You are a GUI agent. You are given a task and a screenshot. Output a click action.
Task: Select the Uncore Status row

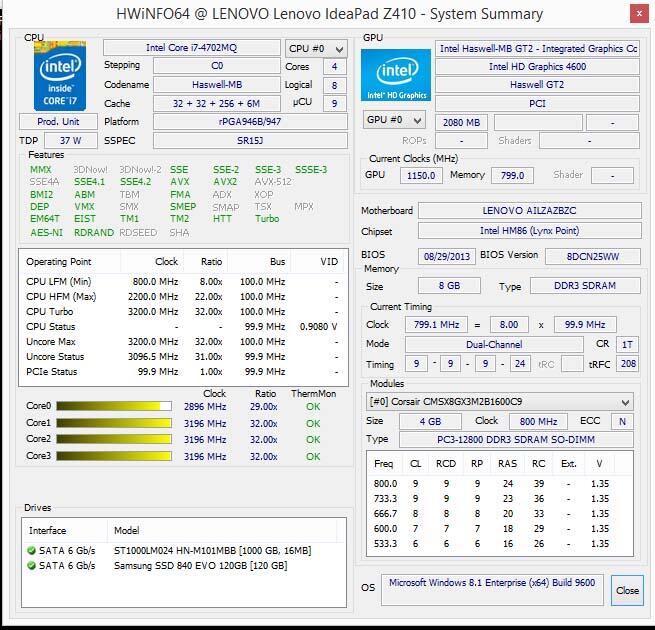point(183,357)
